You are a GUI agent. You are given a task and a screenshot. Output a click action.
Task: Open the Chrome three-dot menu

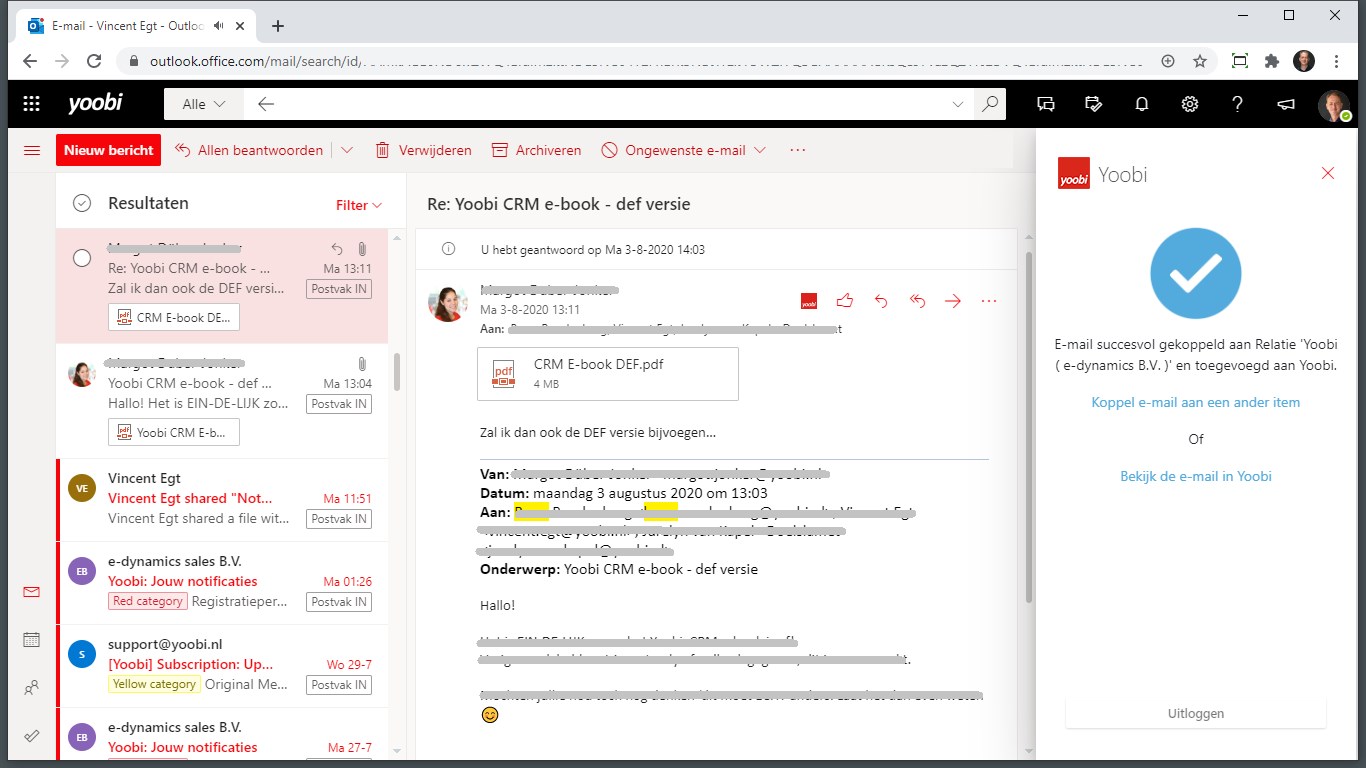point(1337,61)
